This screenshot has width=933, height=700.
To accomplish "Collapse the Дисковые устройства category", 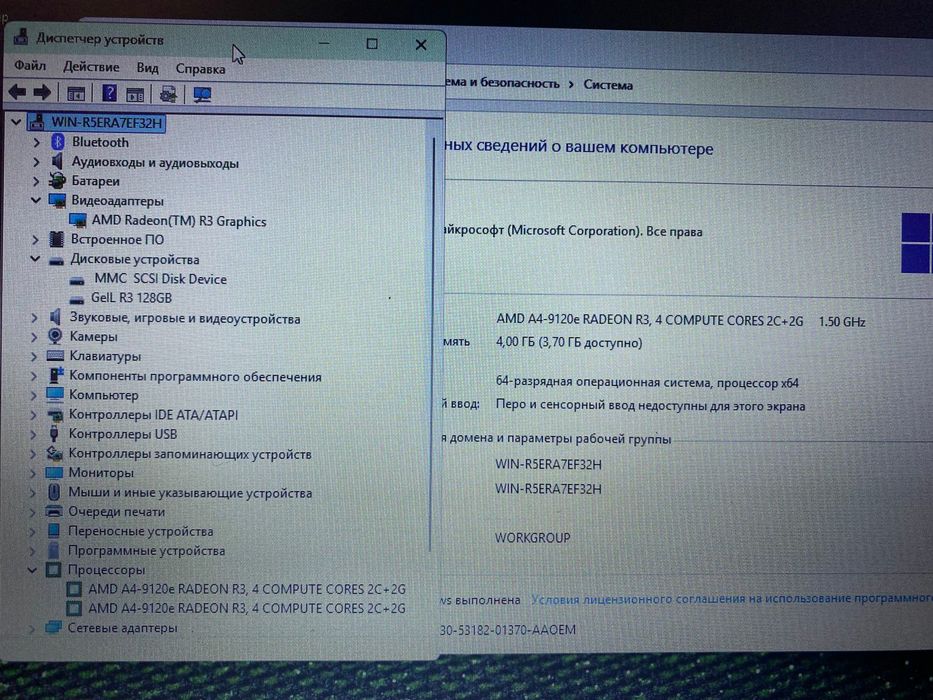I will [x=35, y=259].
